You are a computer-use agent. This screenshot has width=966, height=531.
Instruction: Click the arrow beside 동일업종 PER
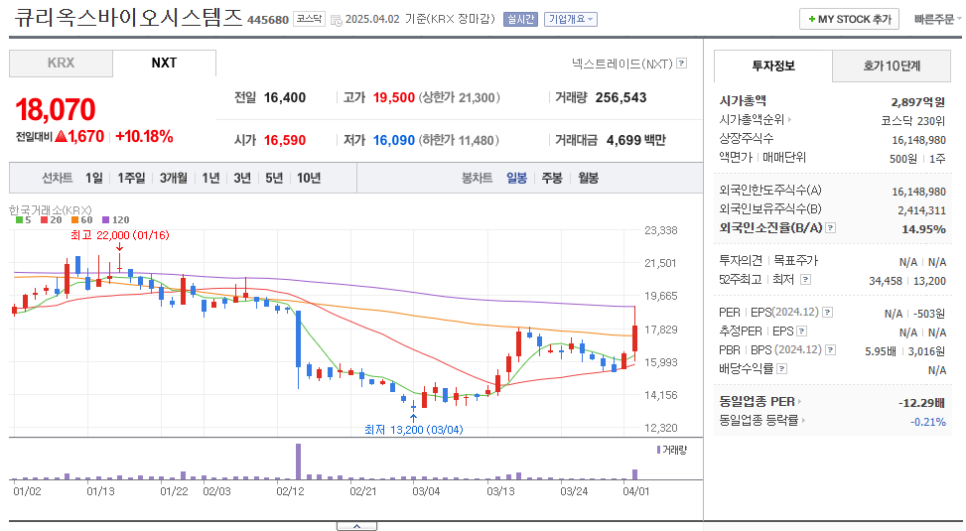coord(800,402)
